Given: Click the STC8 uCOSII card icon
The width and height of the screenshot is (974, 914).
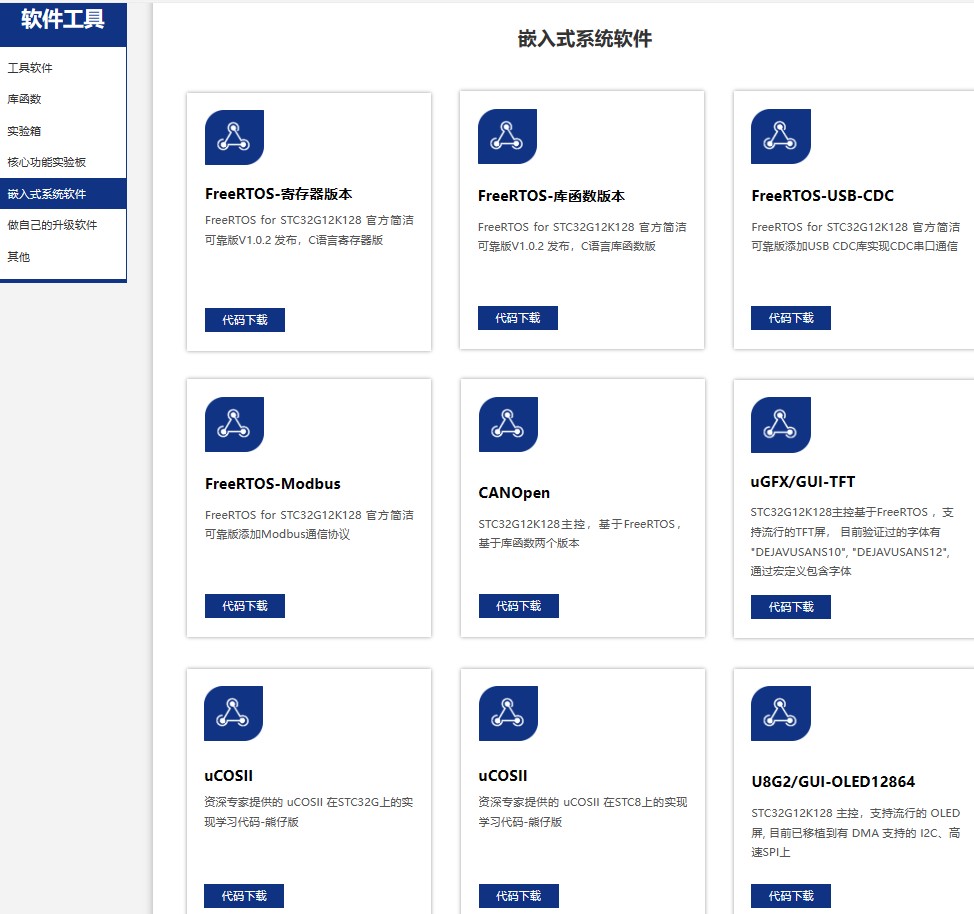Looking at the screenshot, I should click(508, 713).
